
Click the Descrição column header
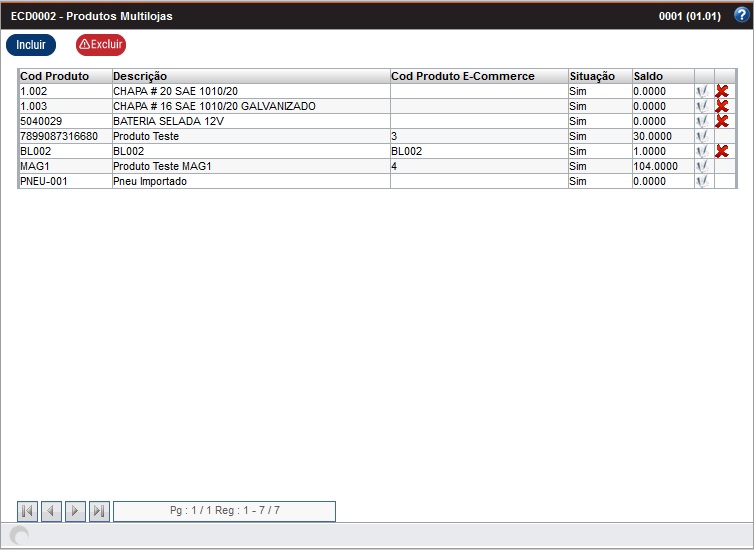coord(140,76)
